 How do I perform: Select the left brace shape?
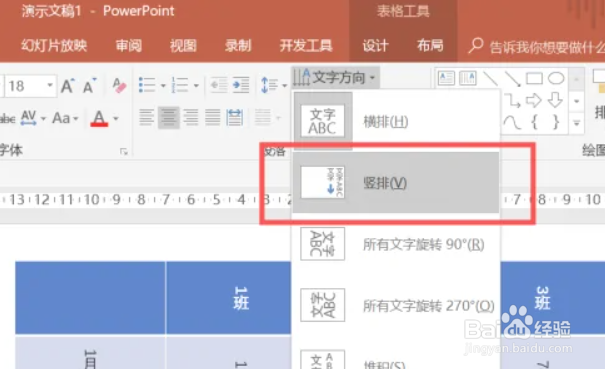pyautogui.click(x=534, y=122)
